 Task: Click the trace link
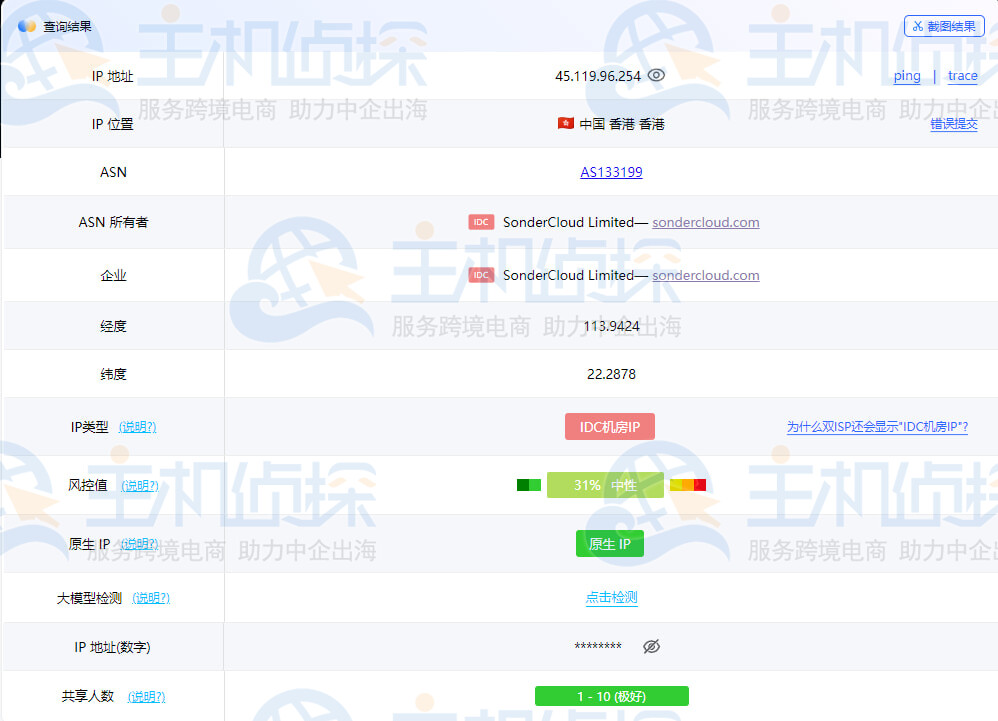[x=962, y=76]
